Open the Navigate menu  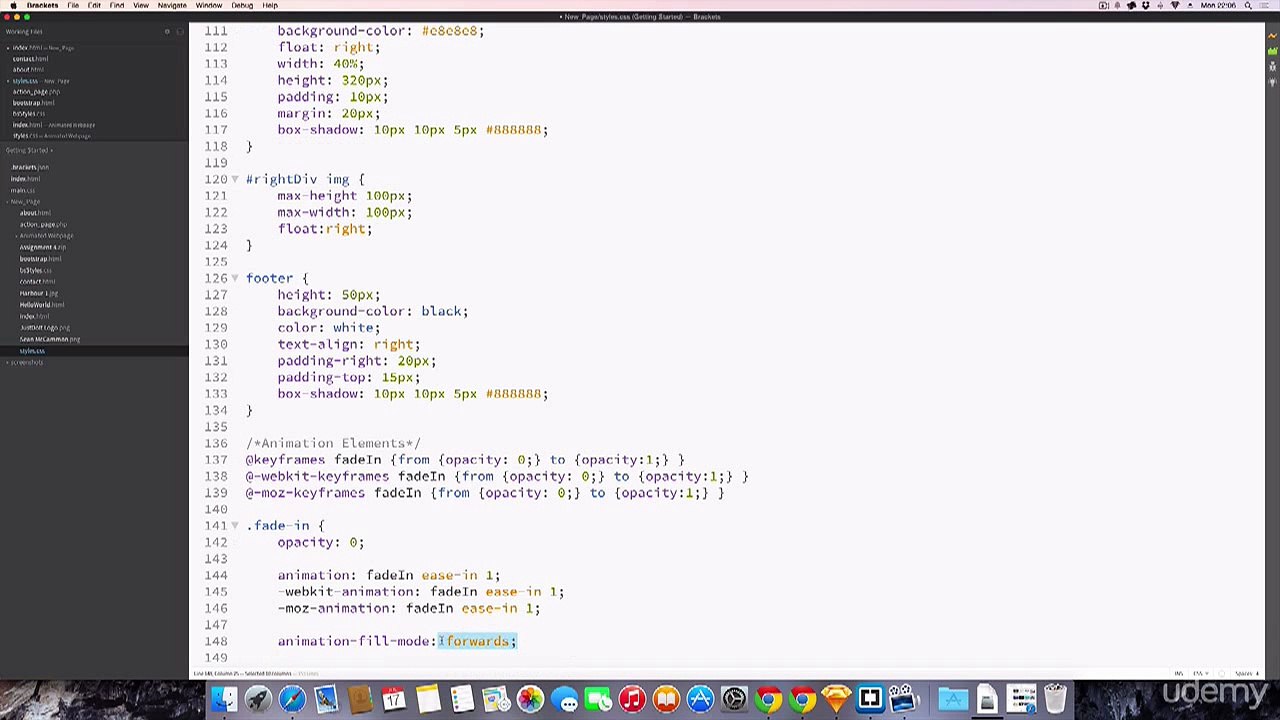[172, 5]
